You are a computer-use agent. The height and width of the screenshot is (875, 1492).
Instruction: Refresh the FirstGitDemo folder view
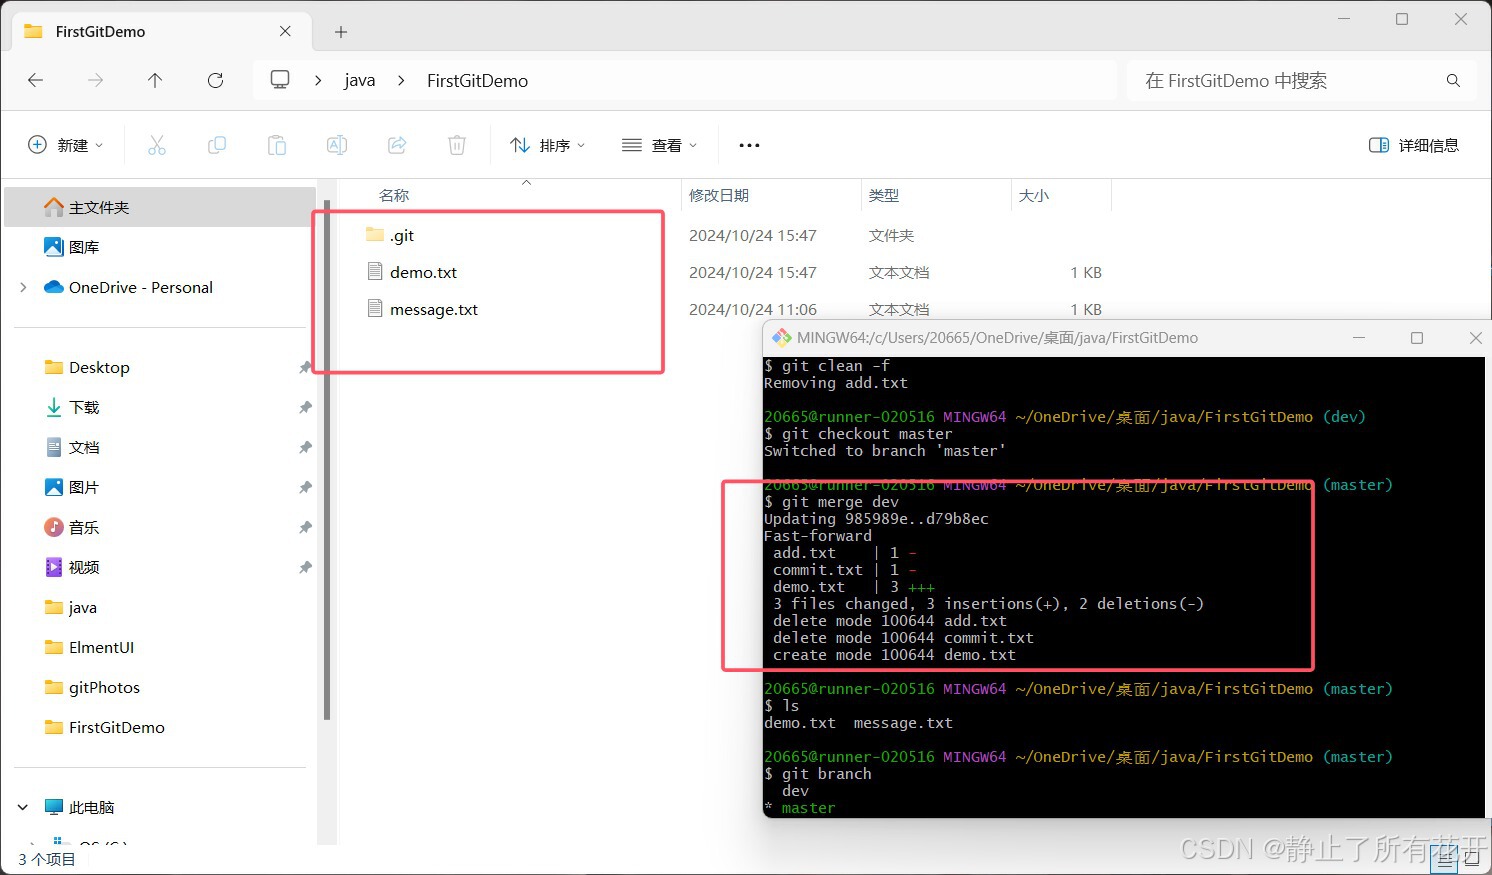point(215,80)
